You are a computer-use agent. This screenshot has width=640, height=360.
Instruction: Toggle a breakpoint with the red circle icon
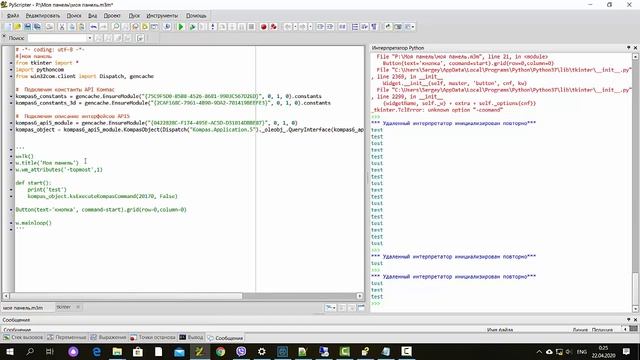[264, 27]
